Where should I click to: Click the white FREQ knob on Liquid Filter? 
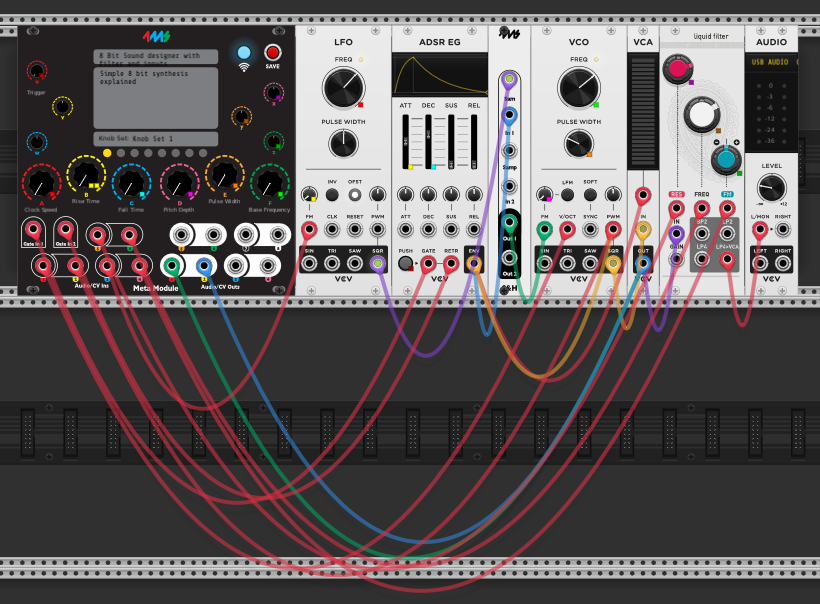tap(701, 116)
